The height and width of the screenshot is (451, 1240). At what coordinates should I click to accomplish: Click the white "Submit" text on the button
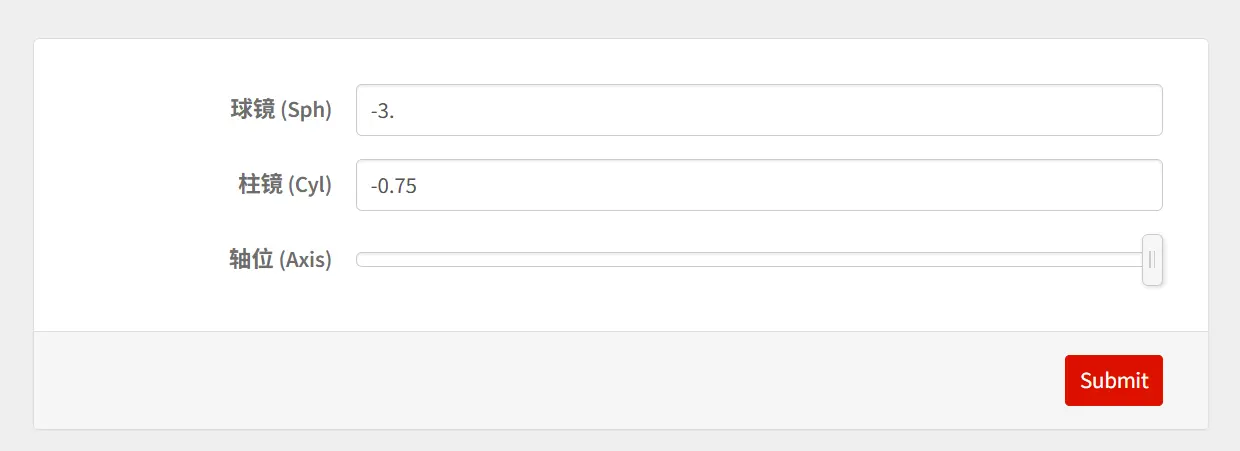(1114, 381)
